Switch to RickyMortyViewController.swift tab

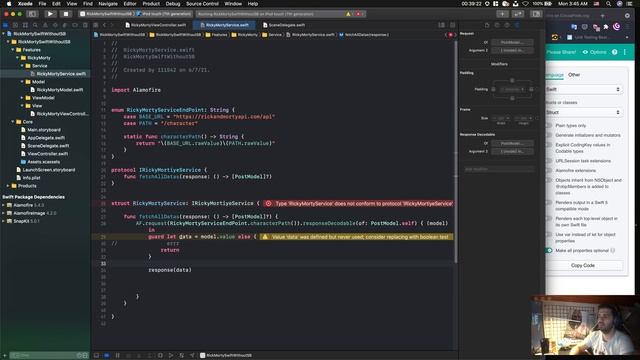(x=155, y=25)
